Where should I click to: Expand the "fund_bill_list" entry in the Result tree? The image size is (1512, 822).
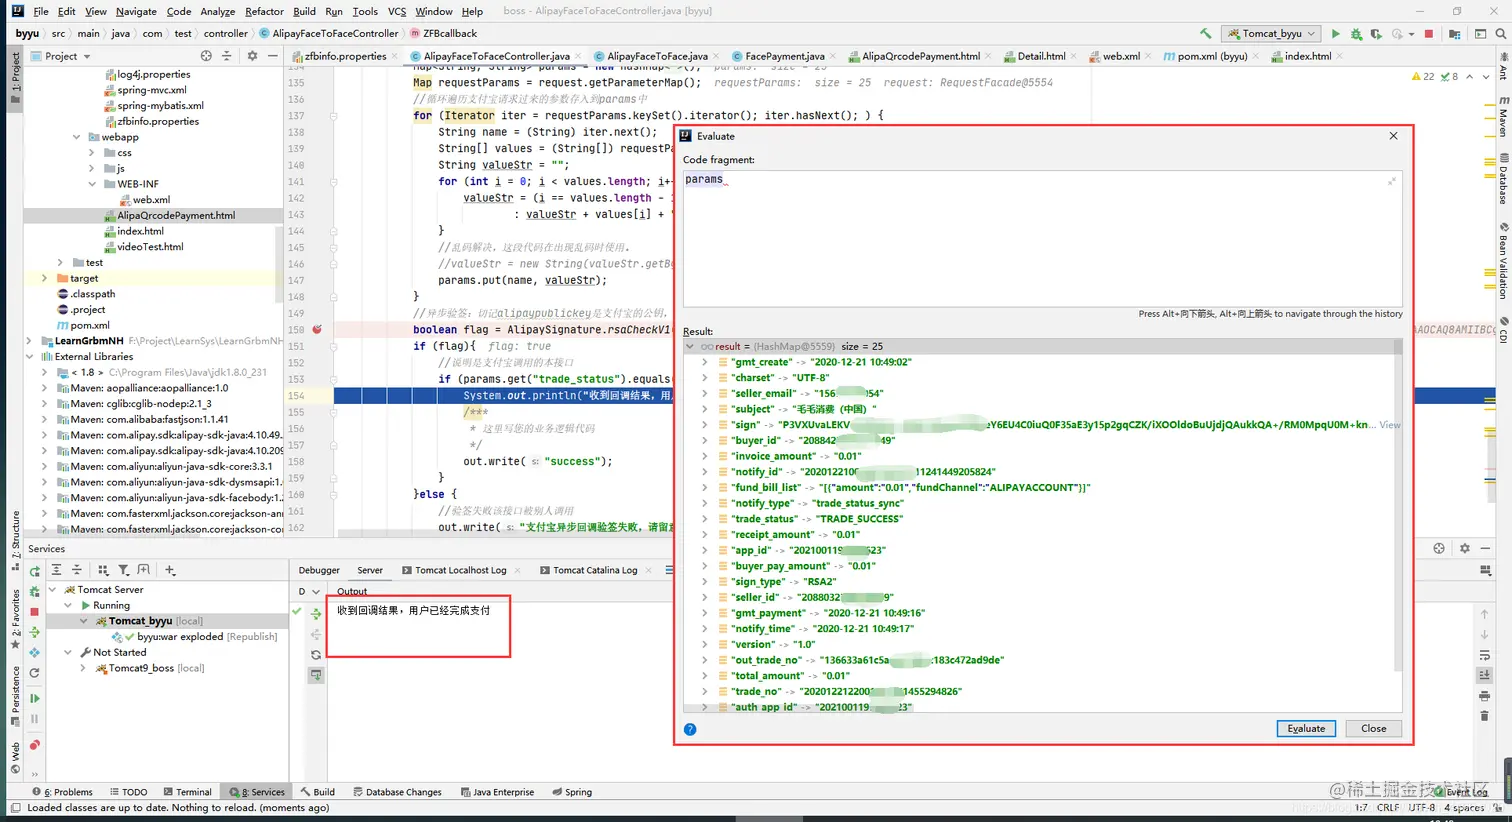click(705, 487)
